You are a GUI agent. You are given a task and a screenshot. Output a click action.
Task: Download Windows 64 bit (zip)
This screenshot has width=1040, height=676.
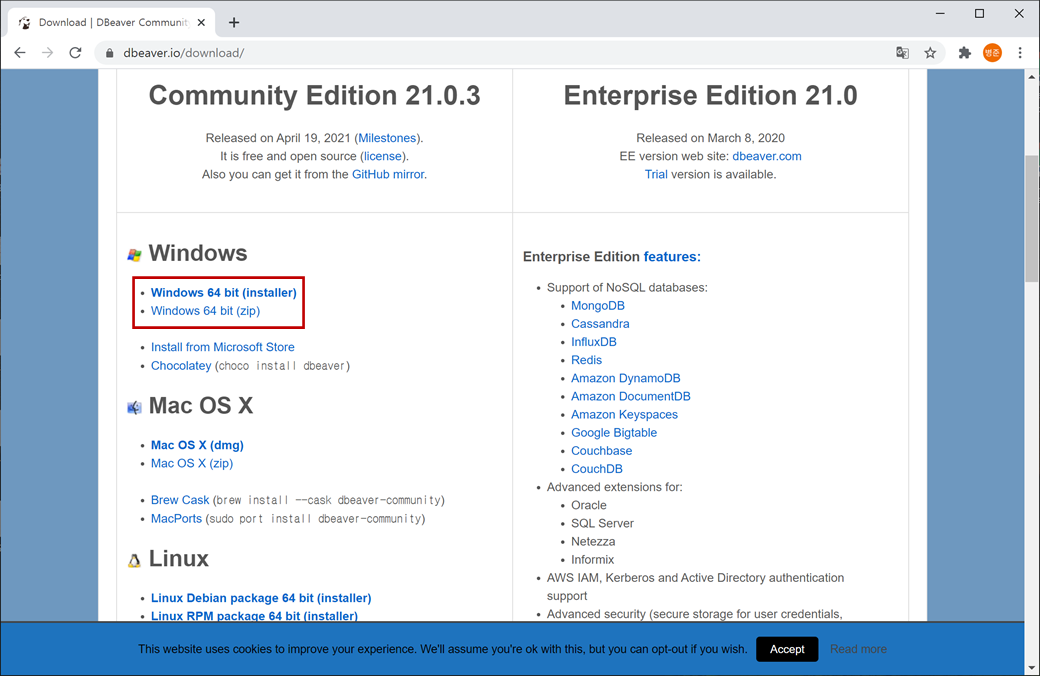[x=205, y=310]
